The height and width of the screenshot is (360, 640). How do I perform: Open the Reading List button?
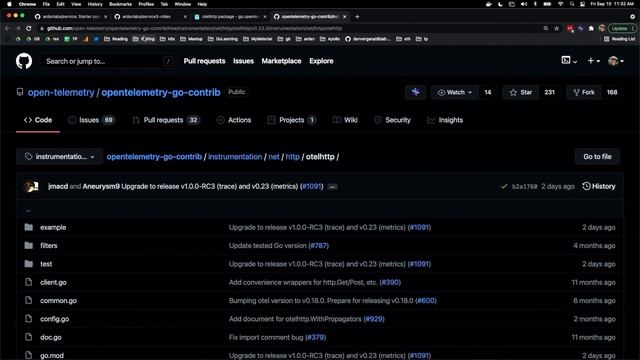click(x=619, y=39)
